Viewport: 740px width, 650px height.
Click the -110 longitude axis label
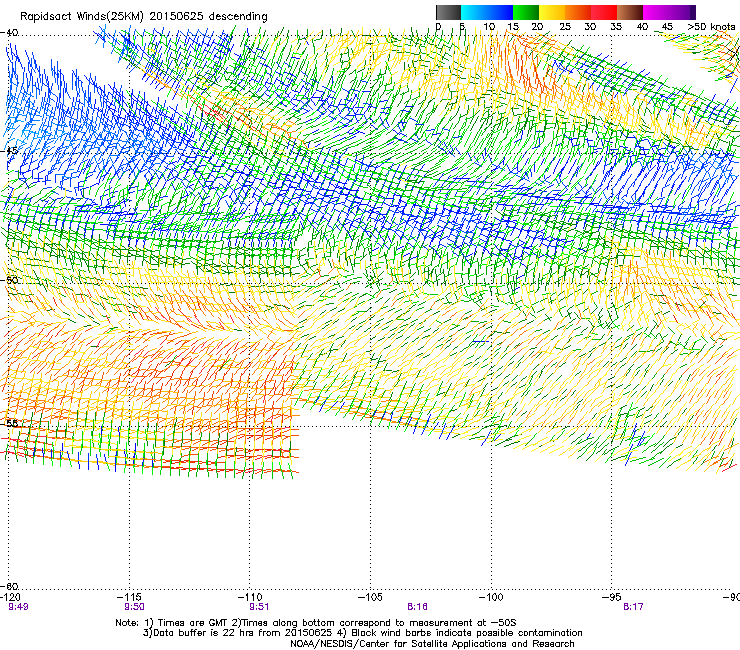(250, 597)
